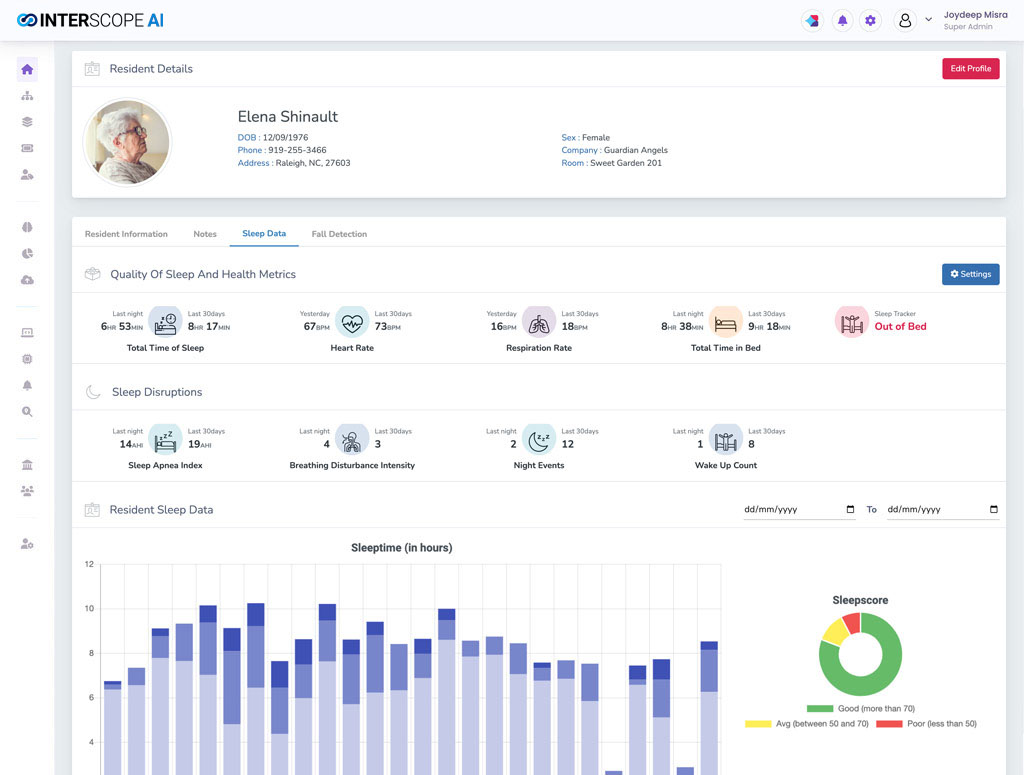
Task: Click the Company value Guardian Angels
Action: pos(635,150)
